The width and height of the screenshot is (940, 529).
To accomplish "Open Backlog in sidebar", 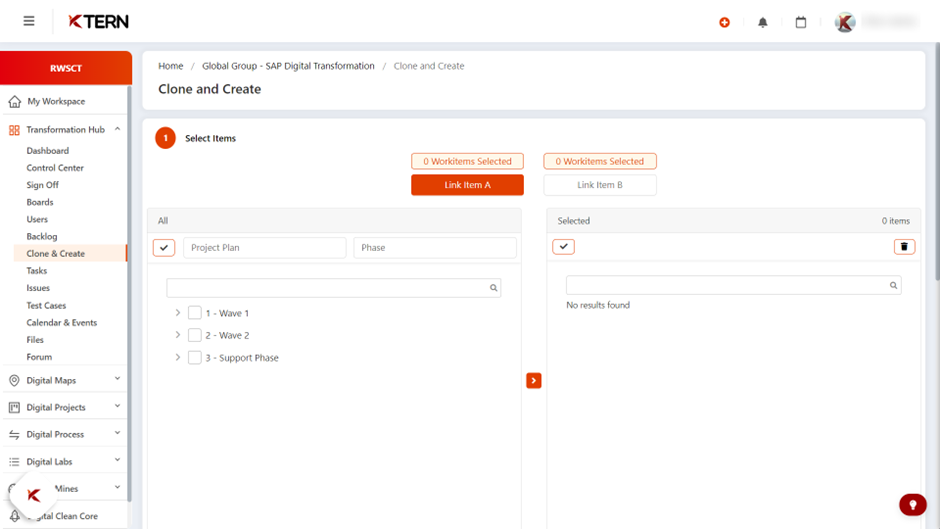I will 42,236.
